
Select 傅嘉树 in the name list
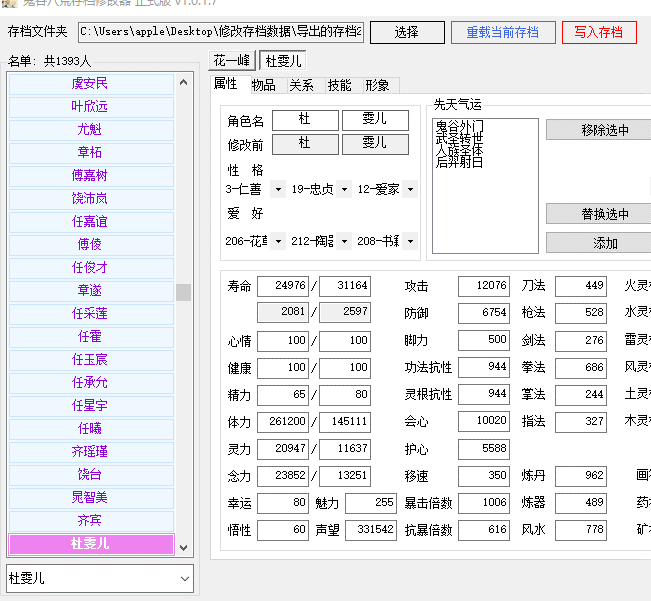(91, 176)
